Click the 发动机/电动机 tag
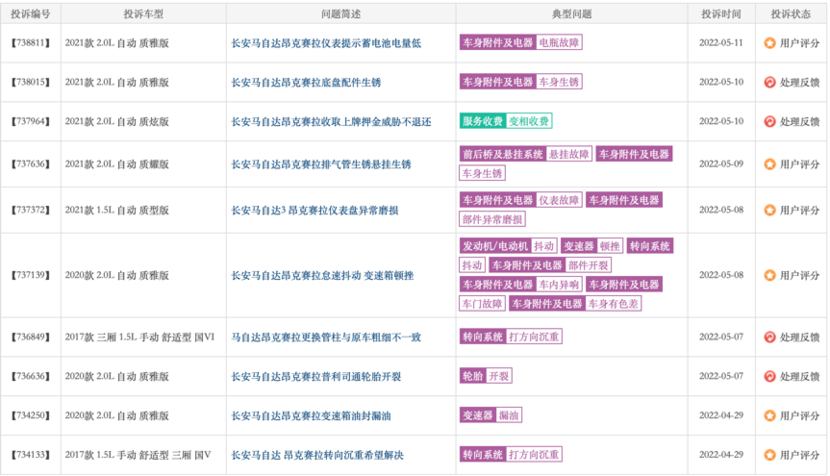Screen dimensions: 830x476 coord(495,246)
